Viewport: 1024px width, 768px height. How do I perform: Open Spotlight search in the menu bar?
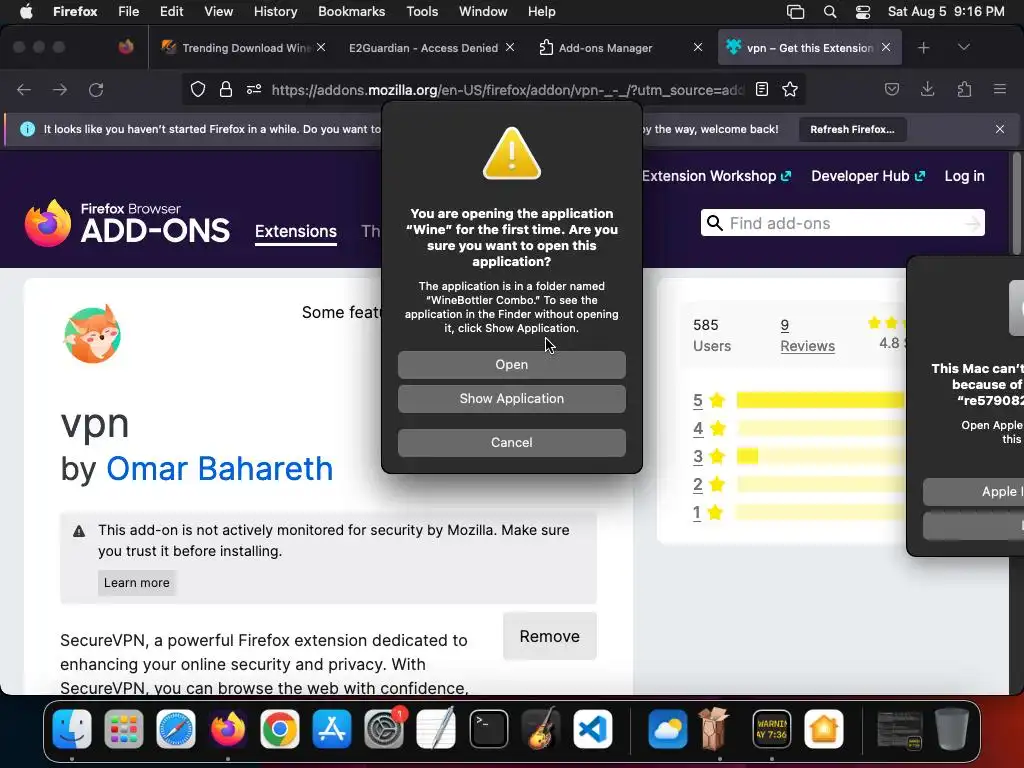(x=829, y=12)
